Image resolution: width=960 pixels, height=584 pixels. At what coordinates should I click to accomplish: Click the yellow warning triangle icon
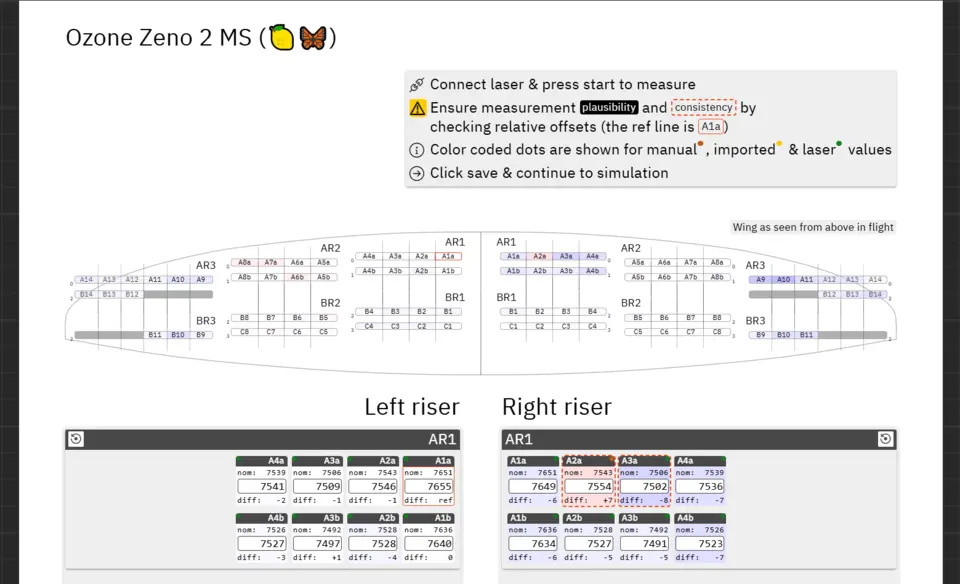(417, 108)
